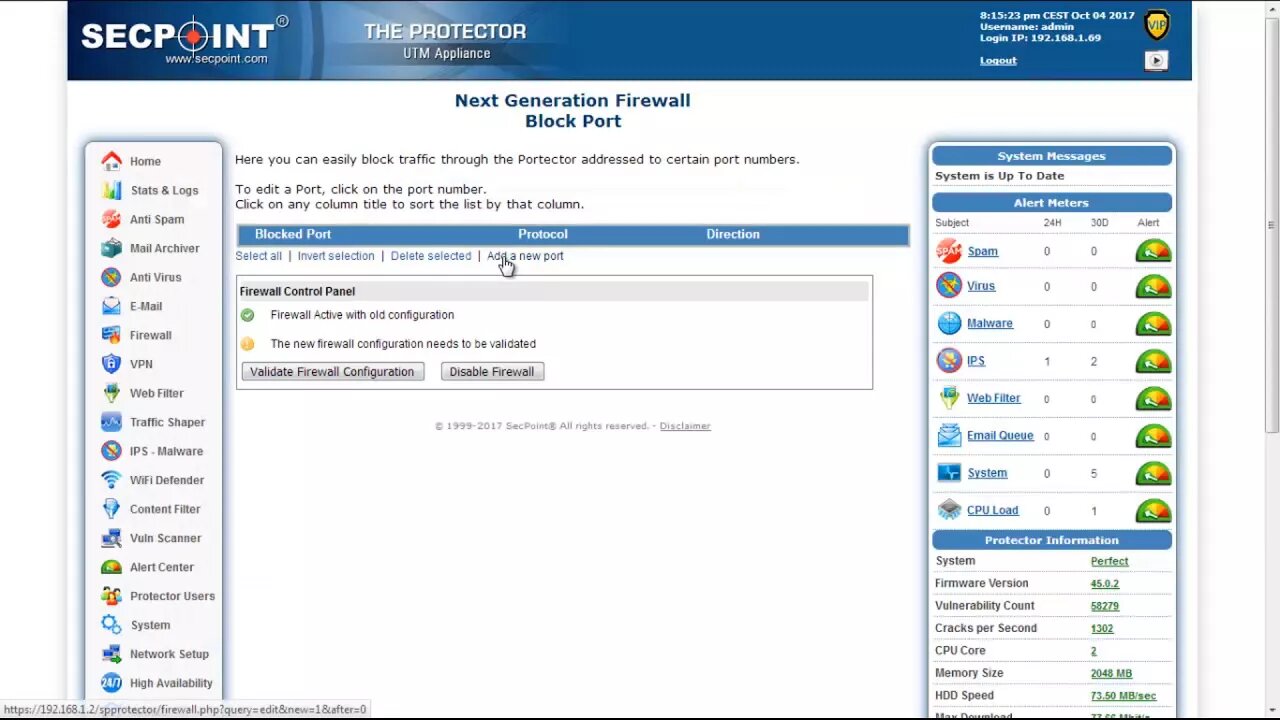Click Invert selection link

click(x=336, y=256)
